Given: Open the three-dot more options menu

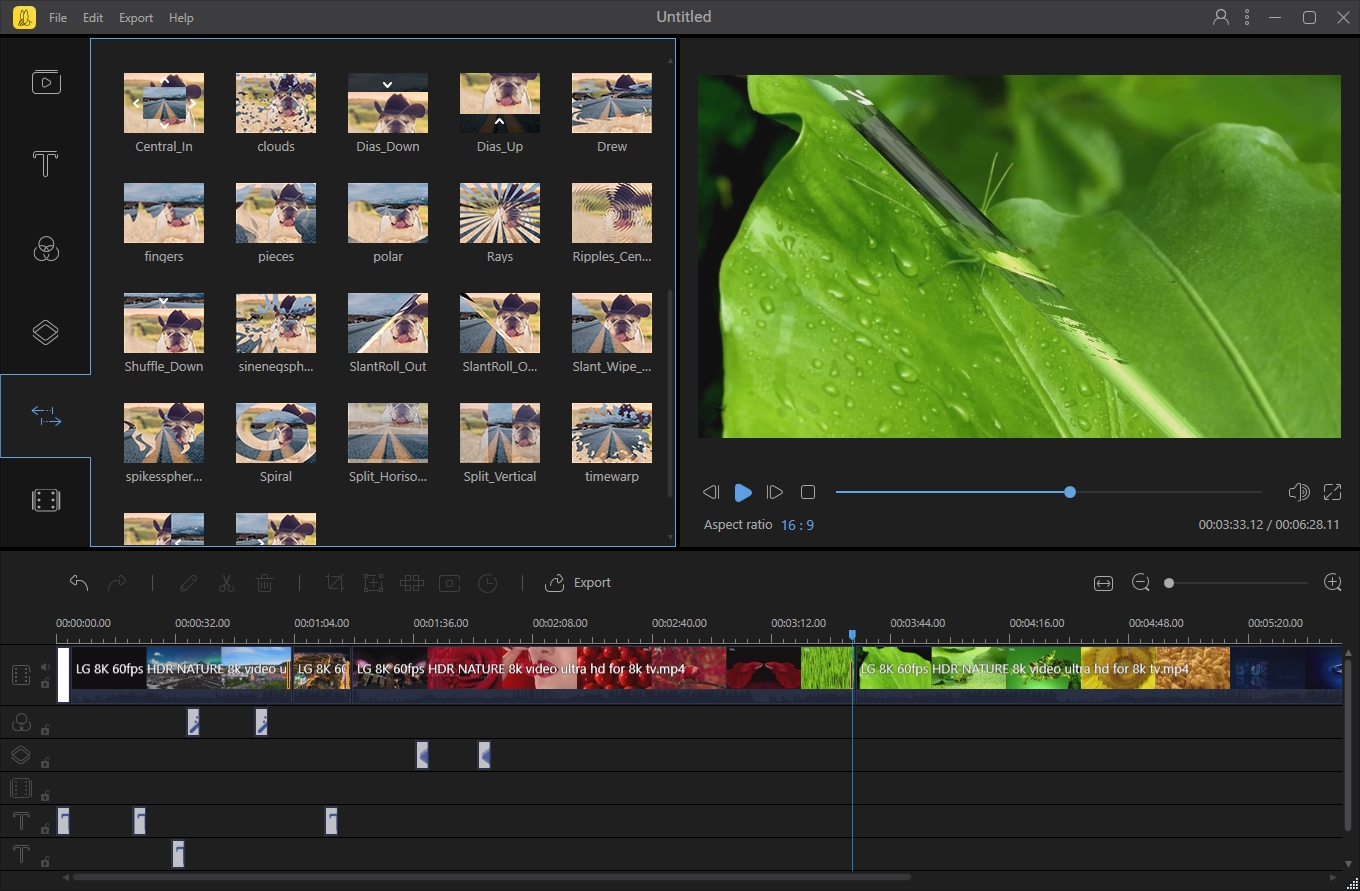Looking at the screenshot, I should [1247, 17].
